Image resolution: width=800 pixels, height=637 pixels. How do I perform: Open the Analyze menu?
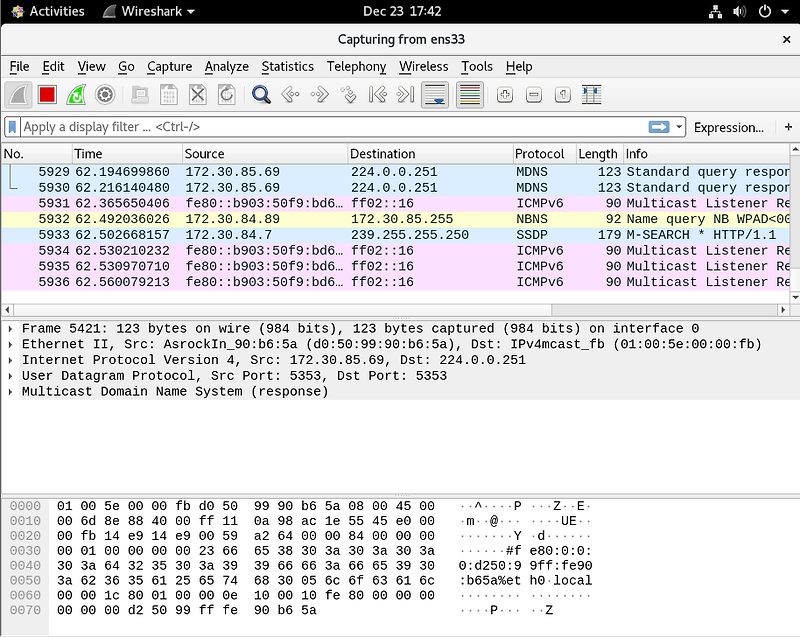[227, 67]
